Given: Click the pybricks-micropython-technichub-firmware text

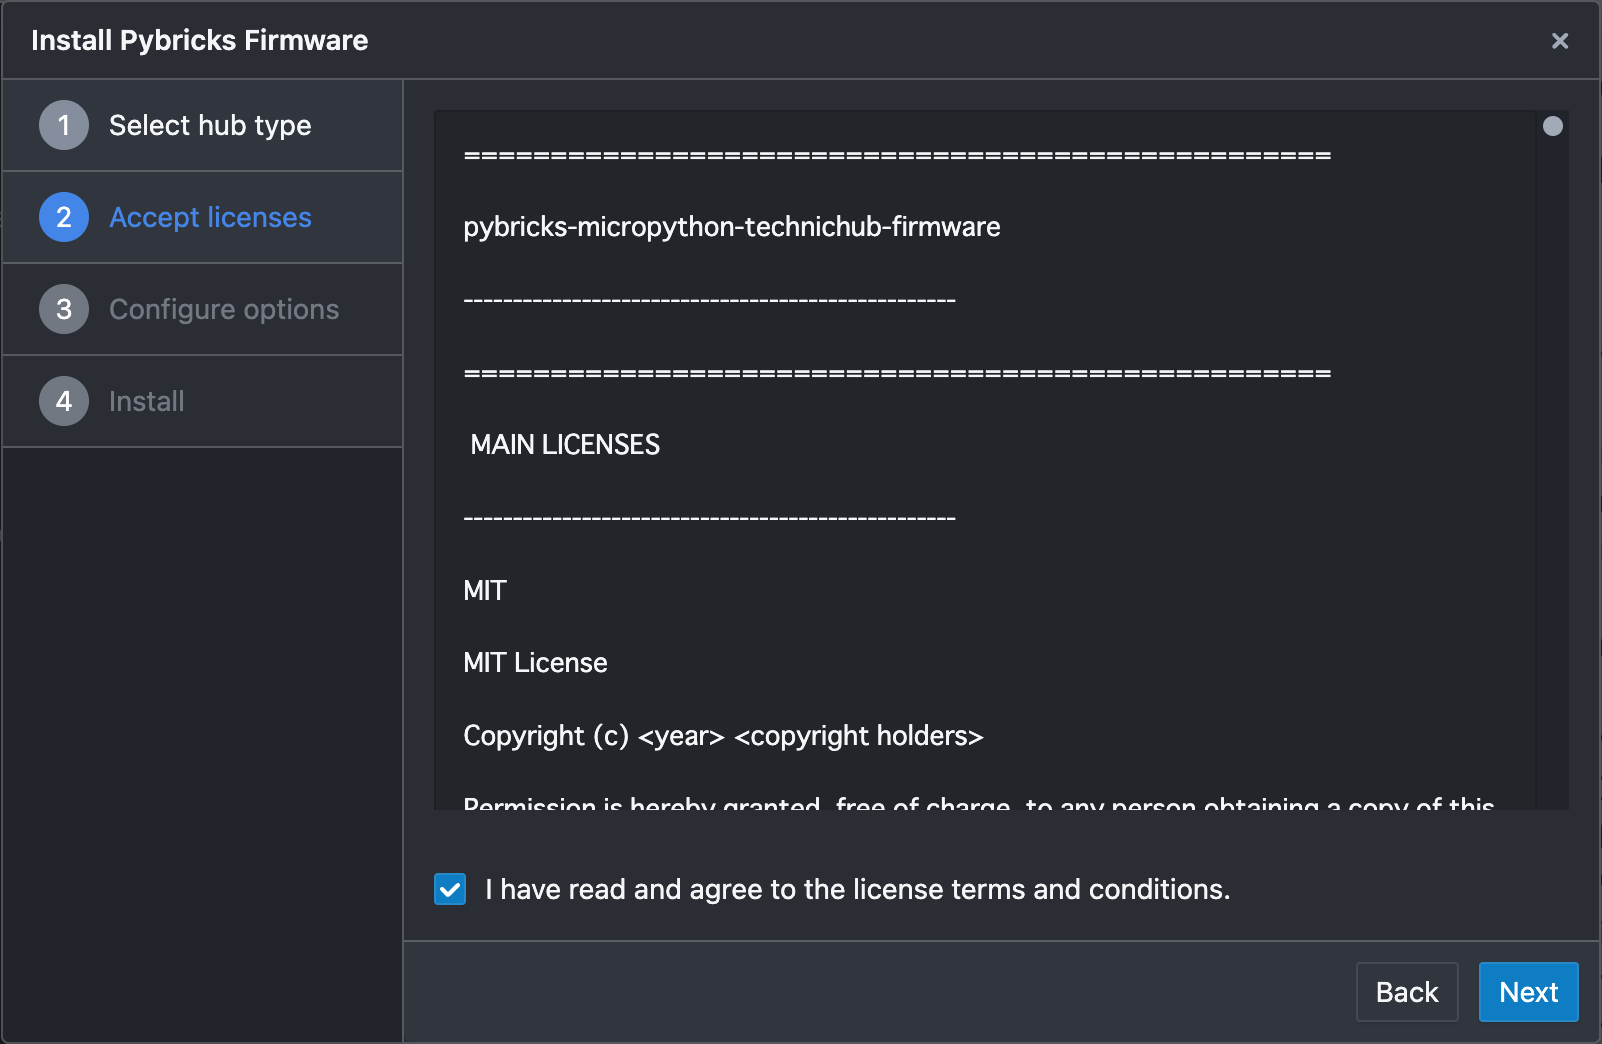Looking at the screenshot, I should 731,227.
